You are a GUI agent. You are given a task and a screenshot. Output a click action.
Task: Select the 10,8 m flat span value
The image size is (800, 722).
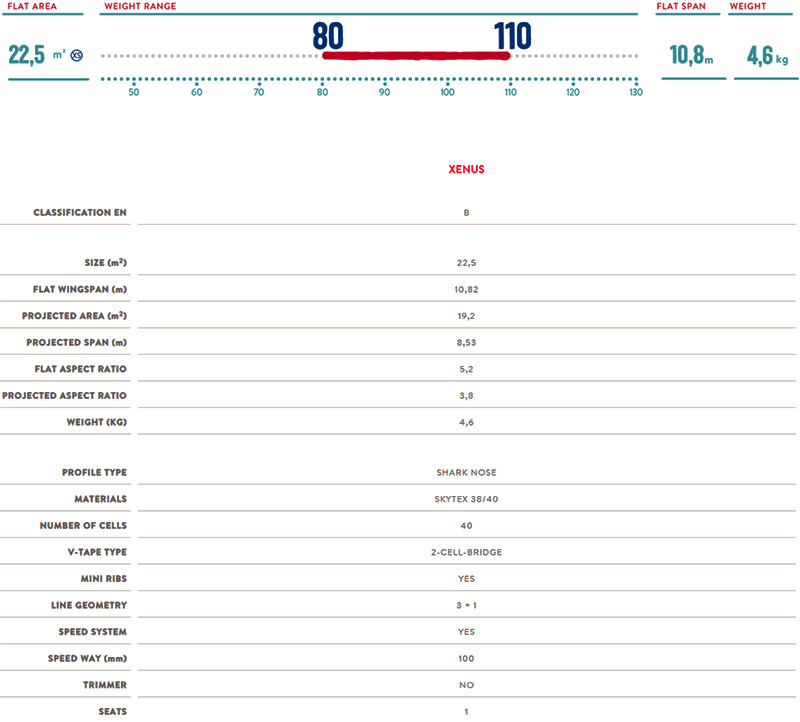(x=691, y=55)
